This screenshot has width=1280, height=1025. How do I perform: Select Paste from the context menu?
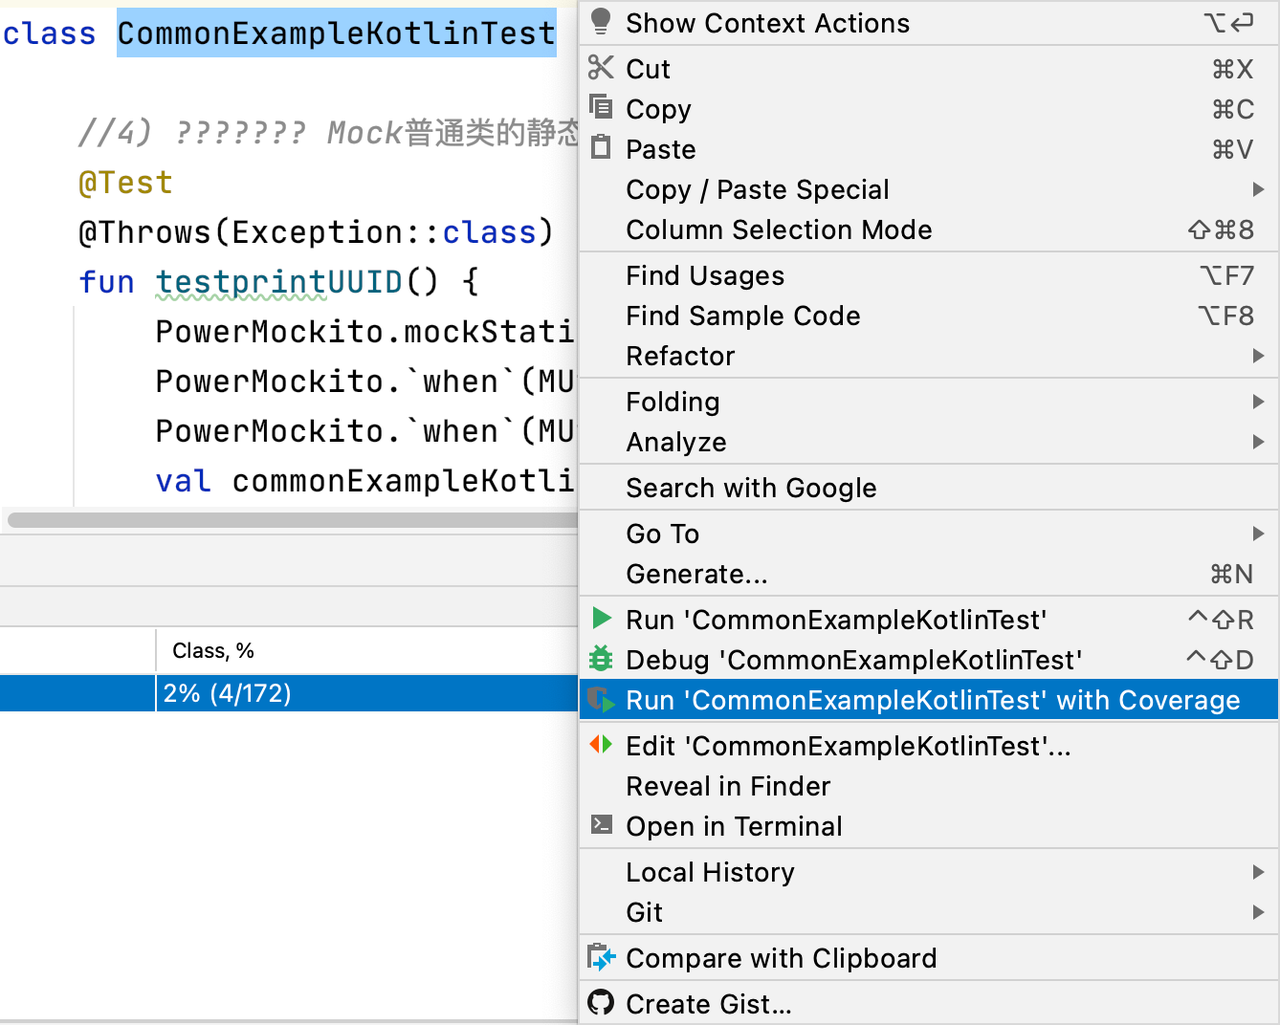click(x=928, y=149)
